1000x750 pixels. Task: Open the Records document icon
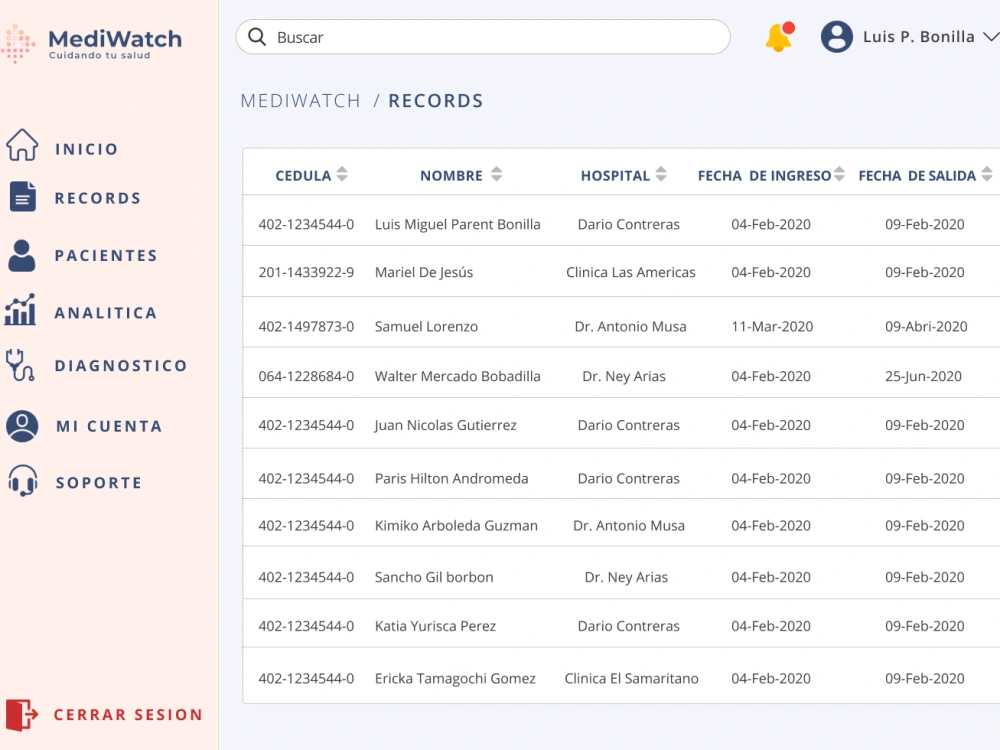click(x=22, y=196)
